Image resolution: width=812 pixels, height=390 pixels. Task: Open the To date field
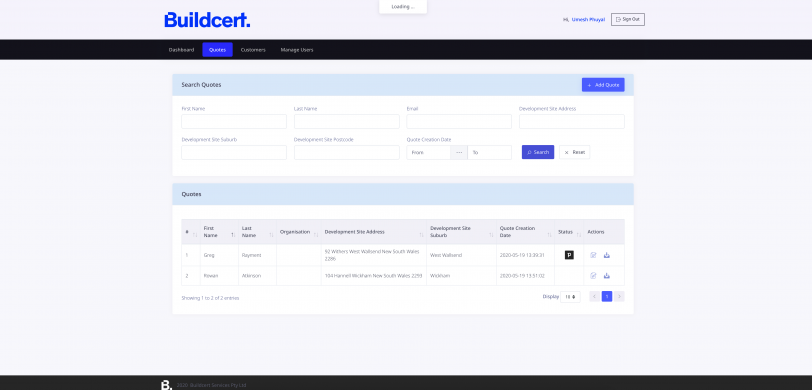pos(489,152)
